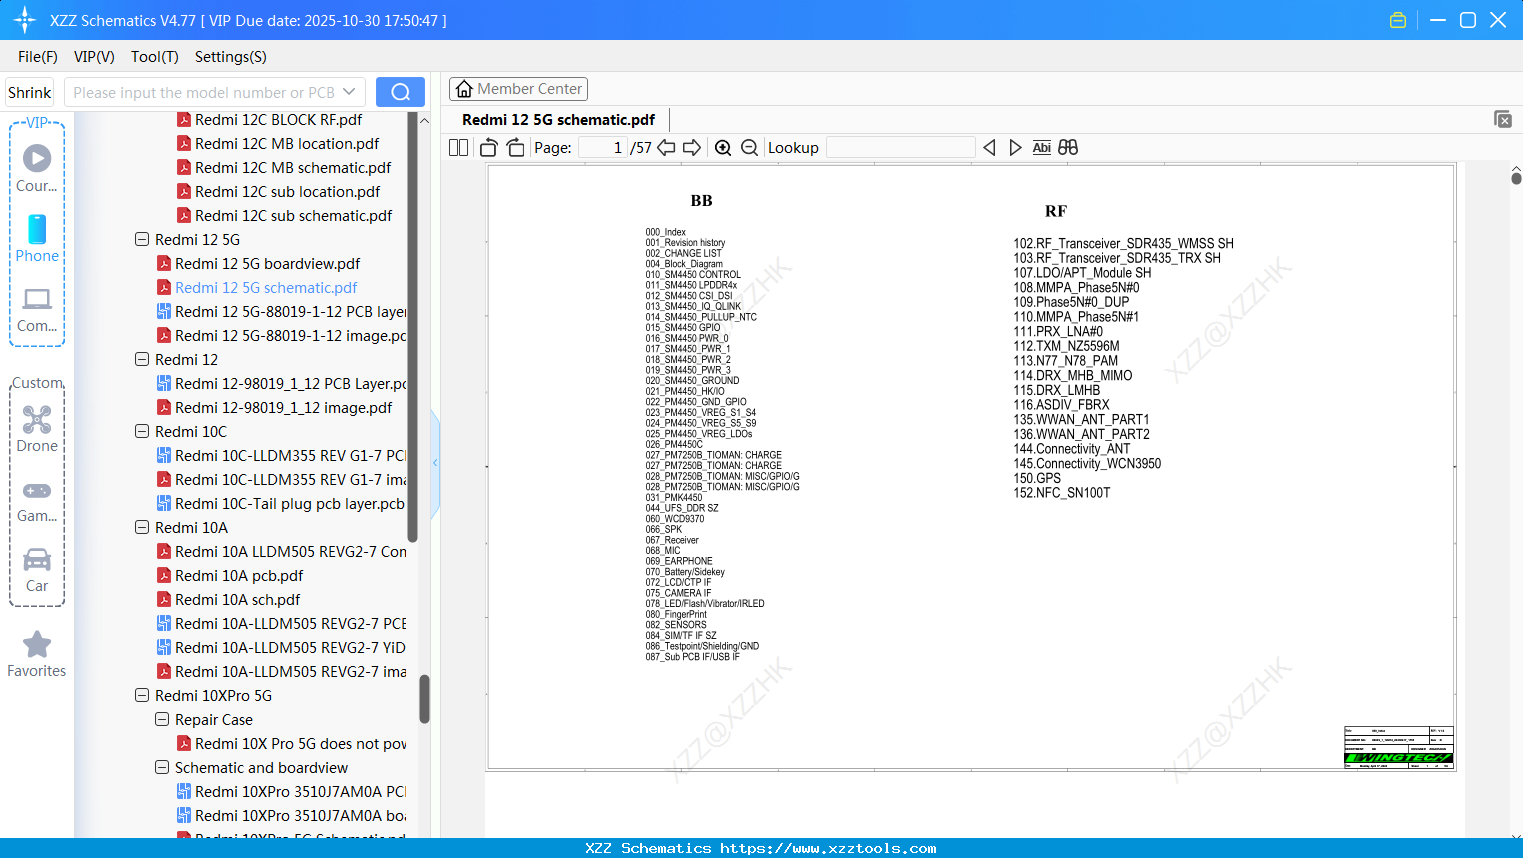
Task: Collapse the Redmi 10C folder
Action: [x=142, y=432]
